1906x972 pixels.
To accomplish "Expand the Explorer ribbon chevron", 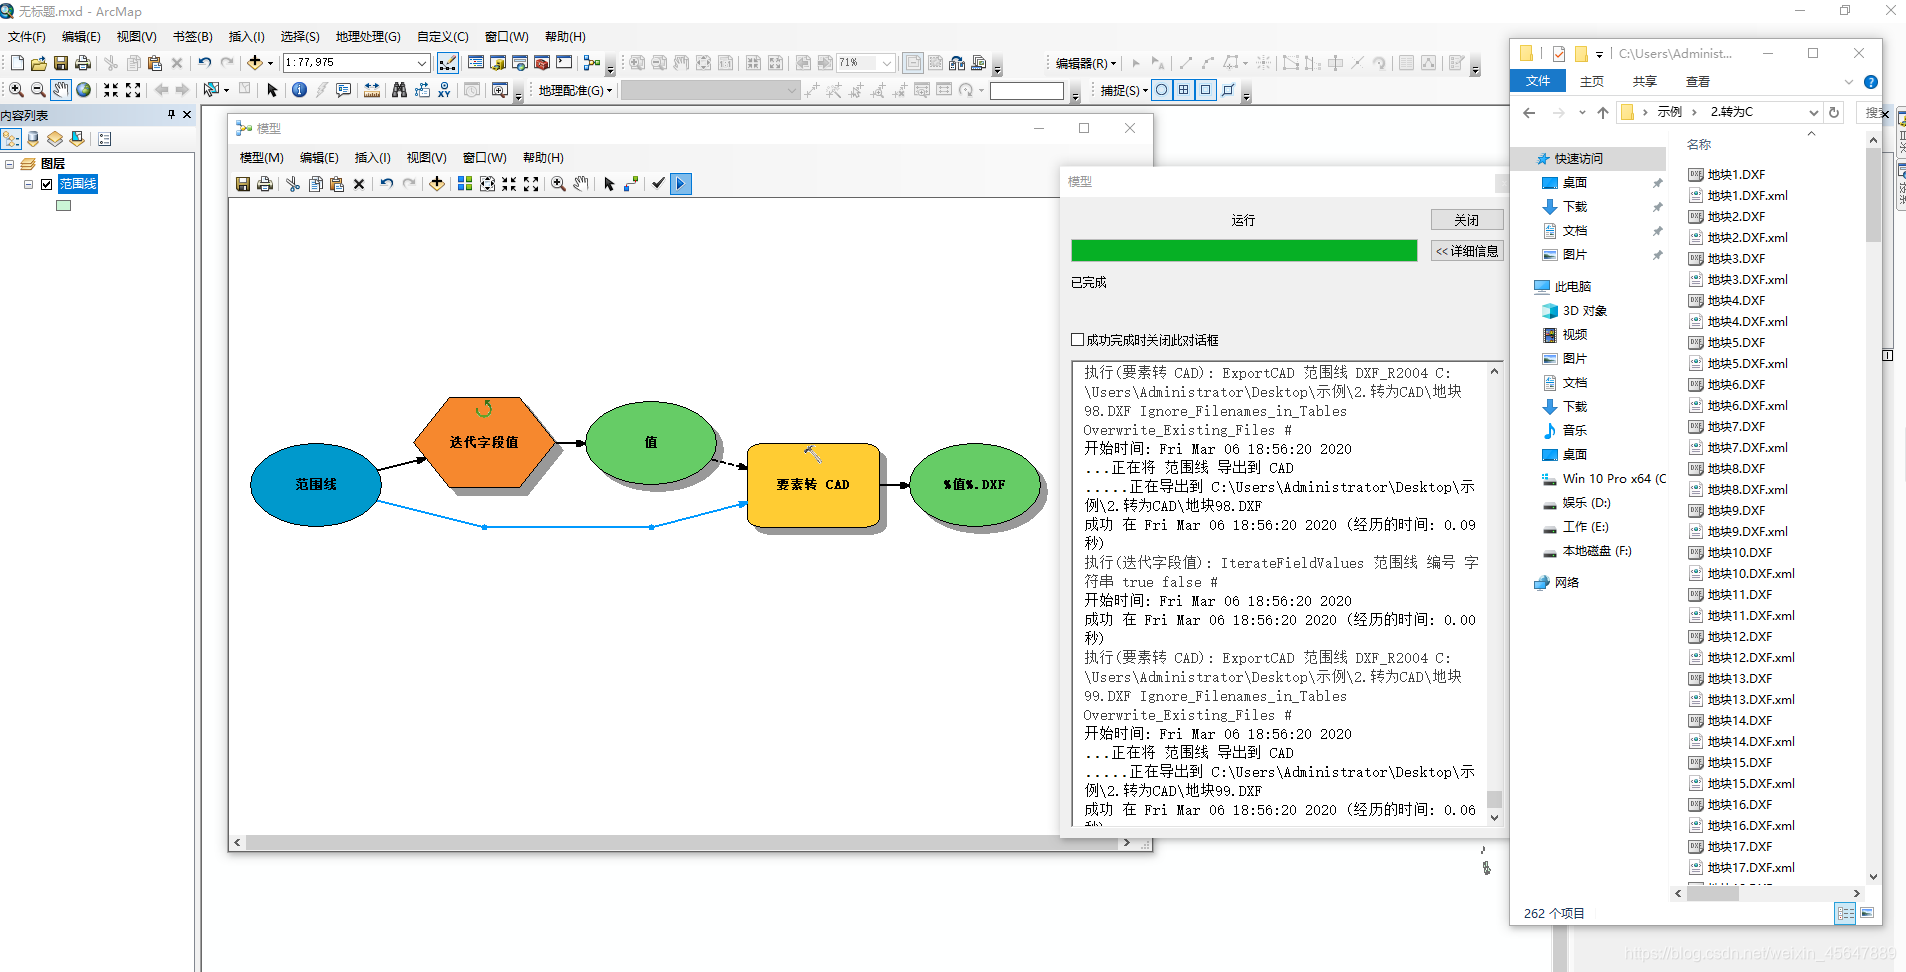I will [x=1848, y=82].
